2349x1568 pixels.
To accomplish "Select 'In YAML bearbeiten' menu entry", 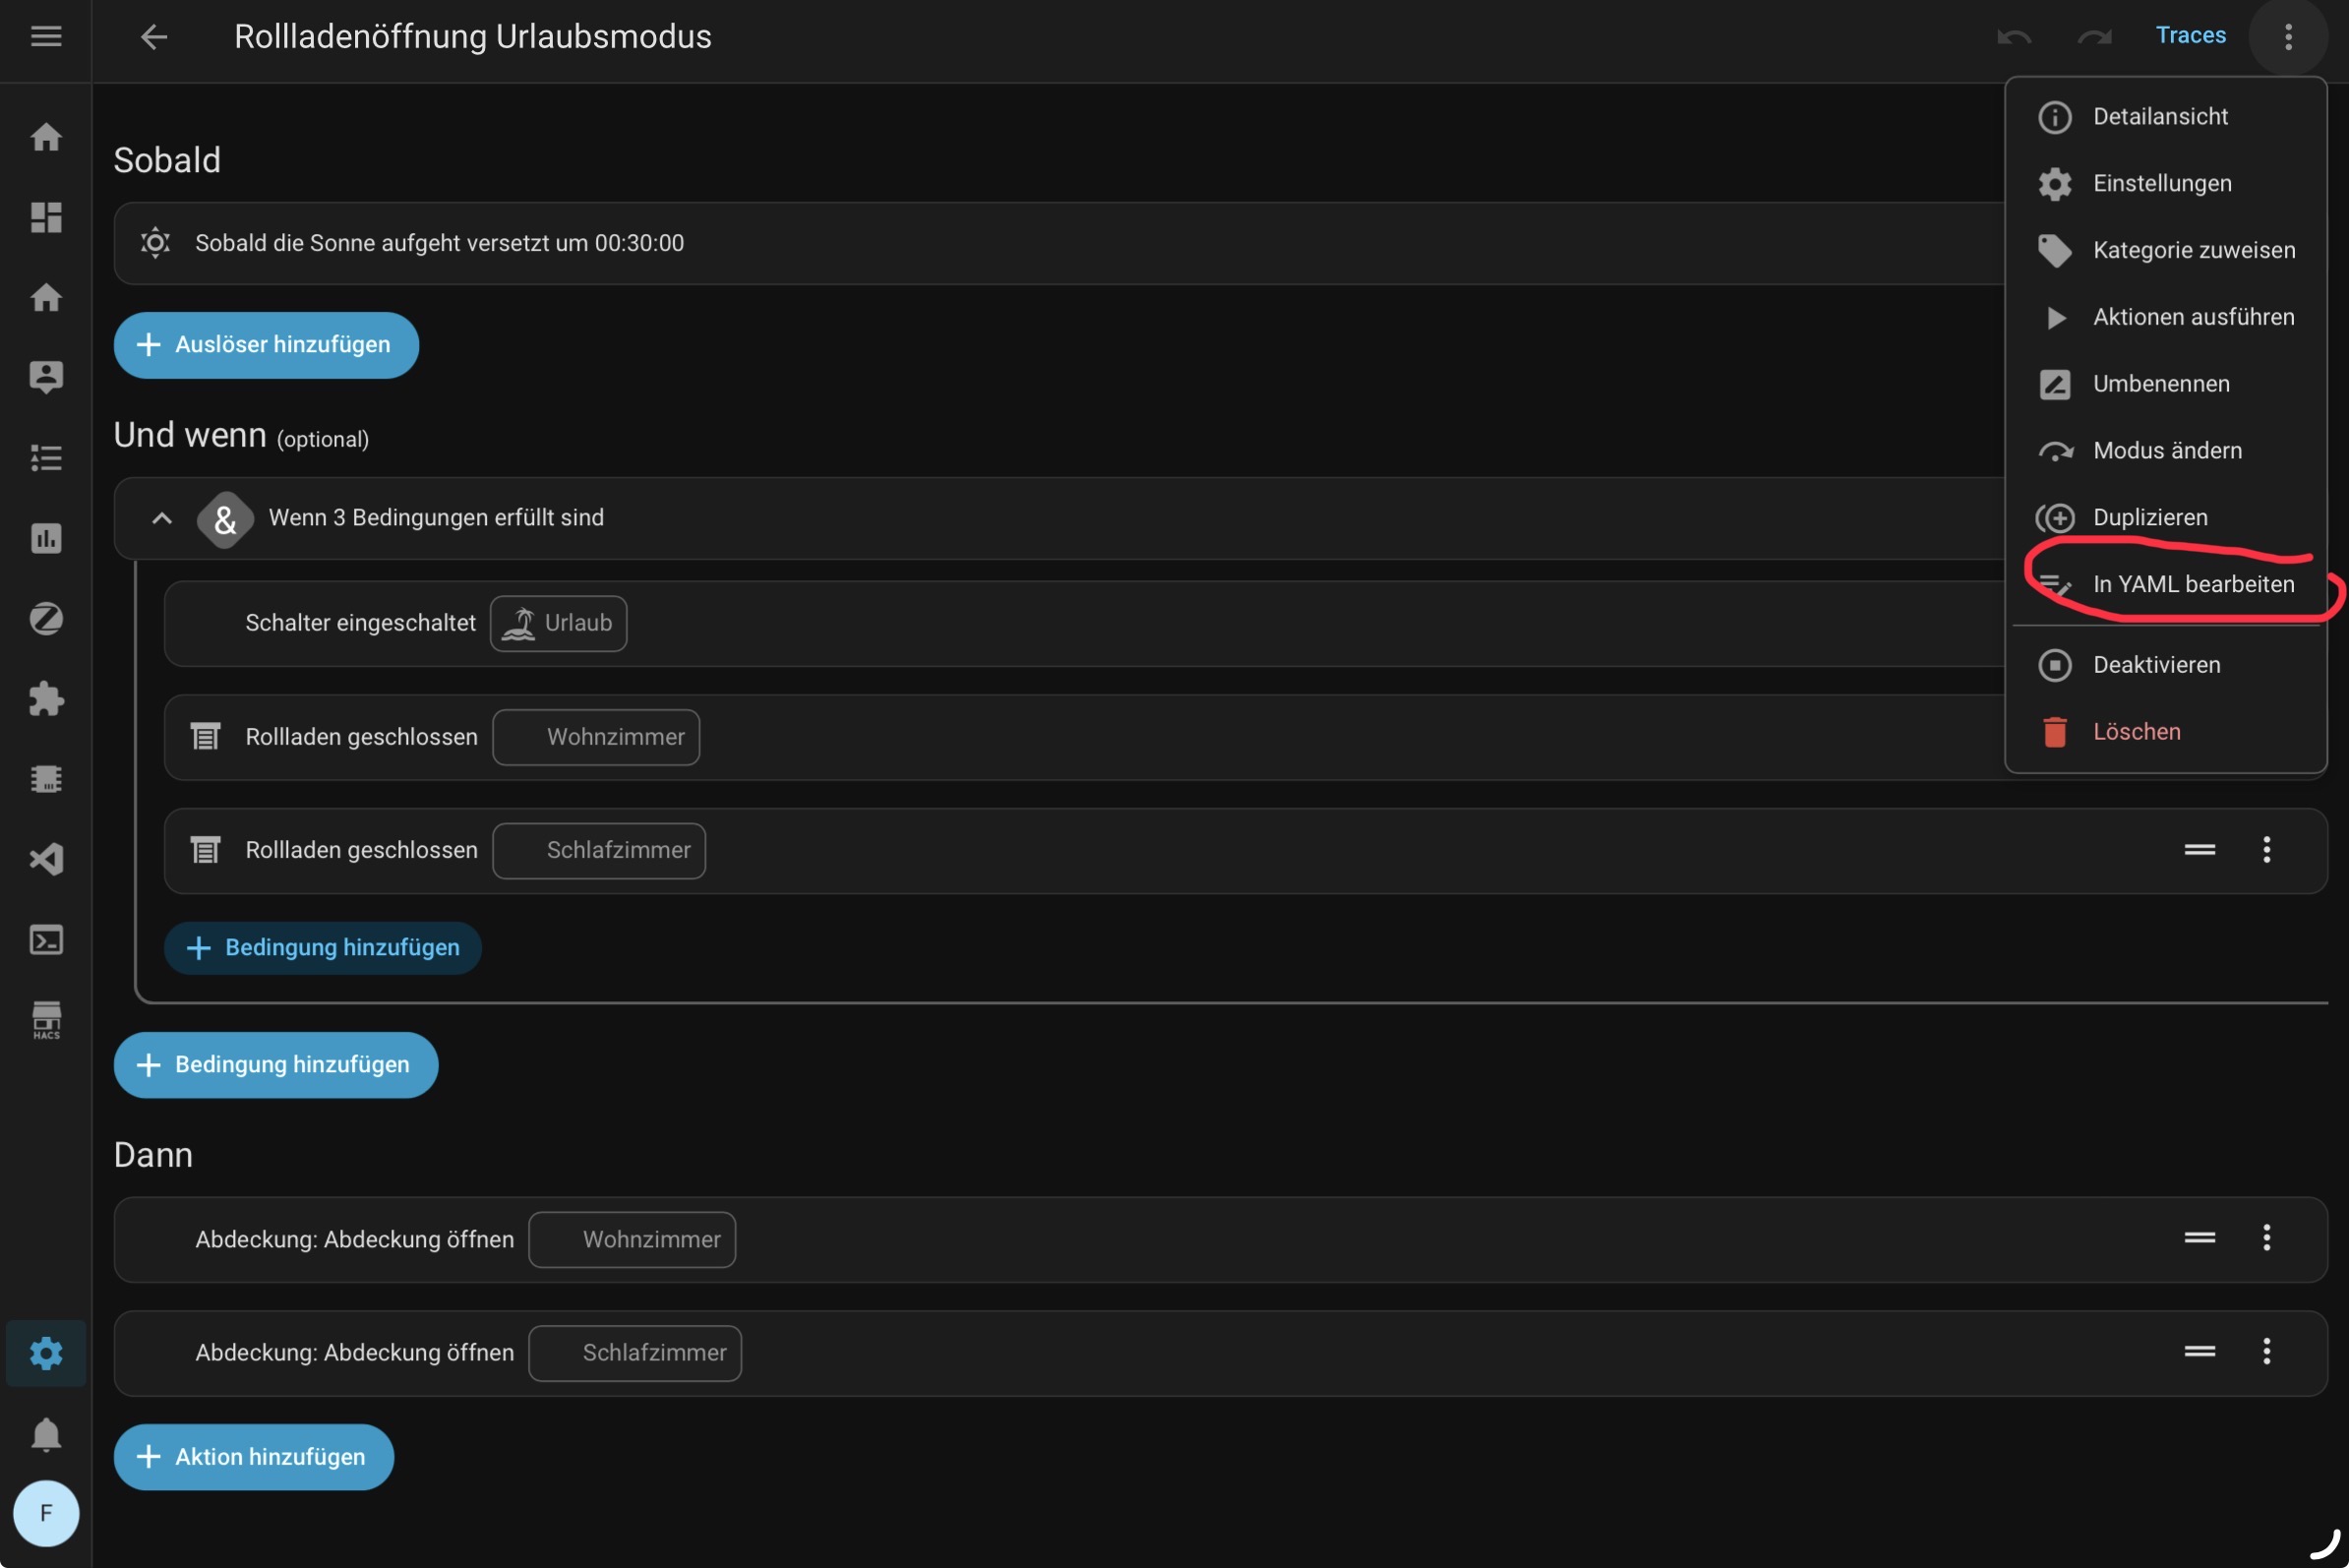I will pyautogui.click(x=2193, y=584).
